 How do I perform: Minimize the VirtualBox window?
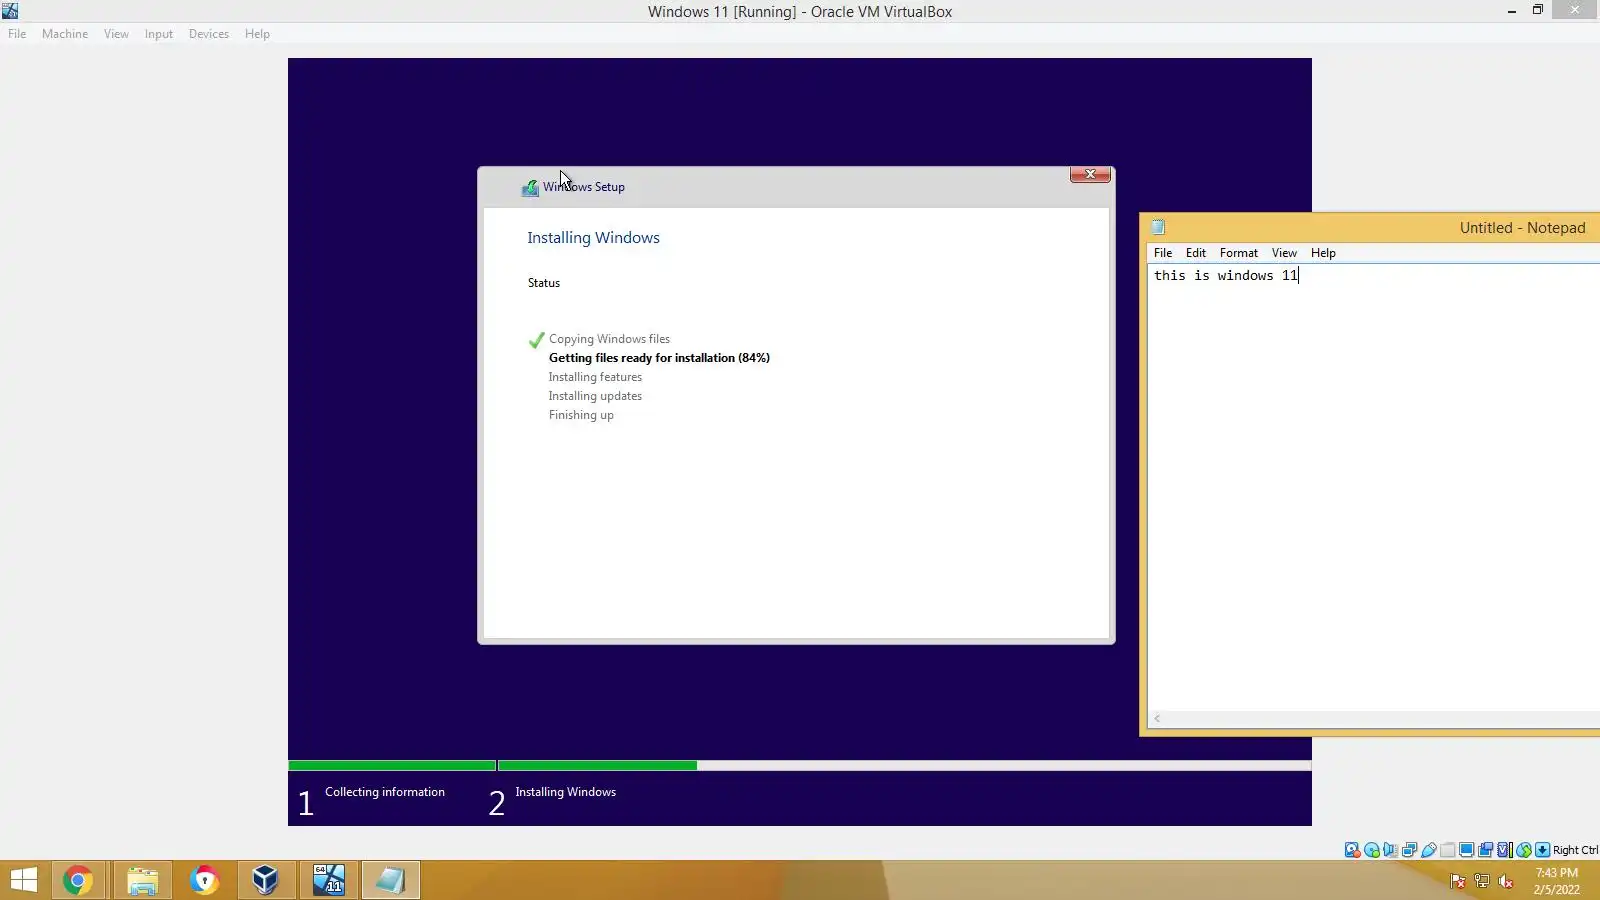point(1512,11)
